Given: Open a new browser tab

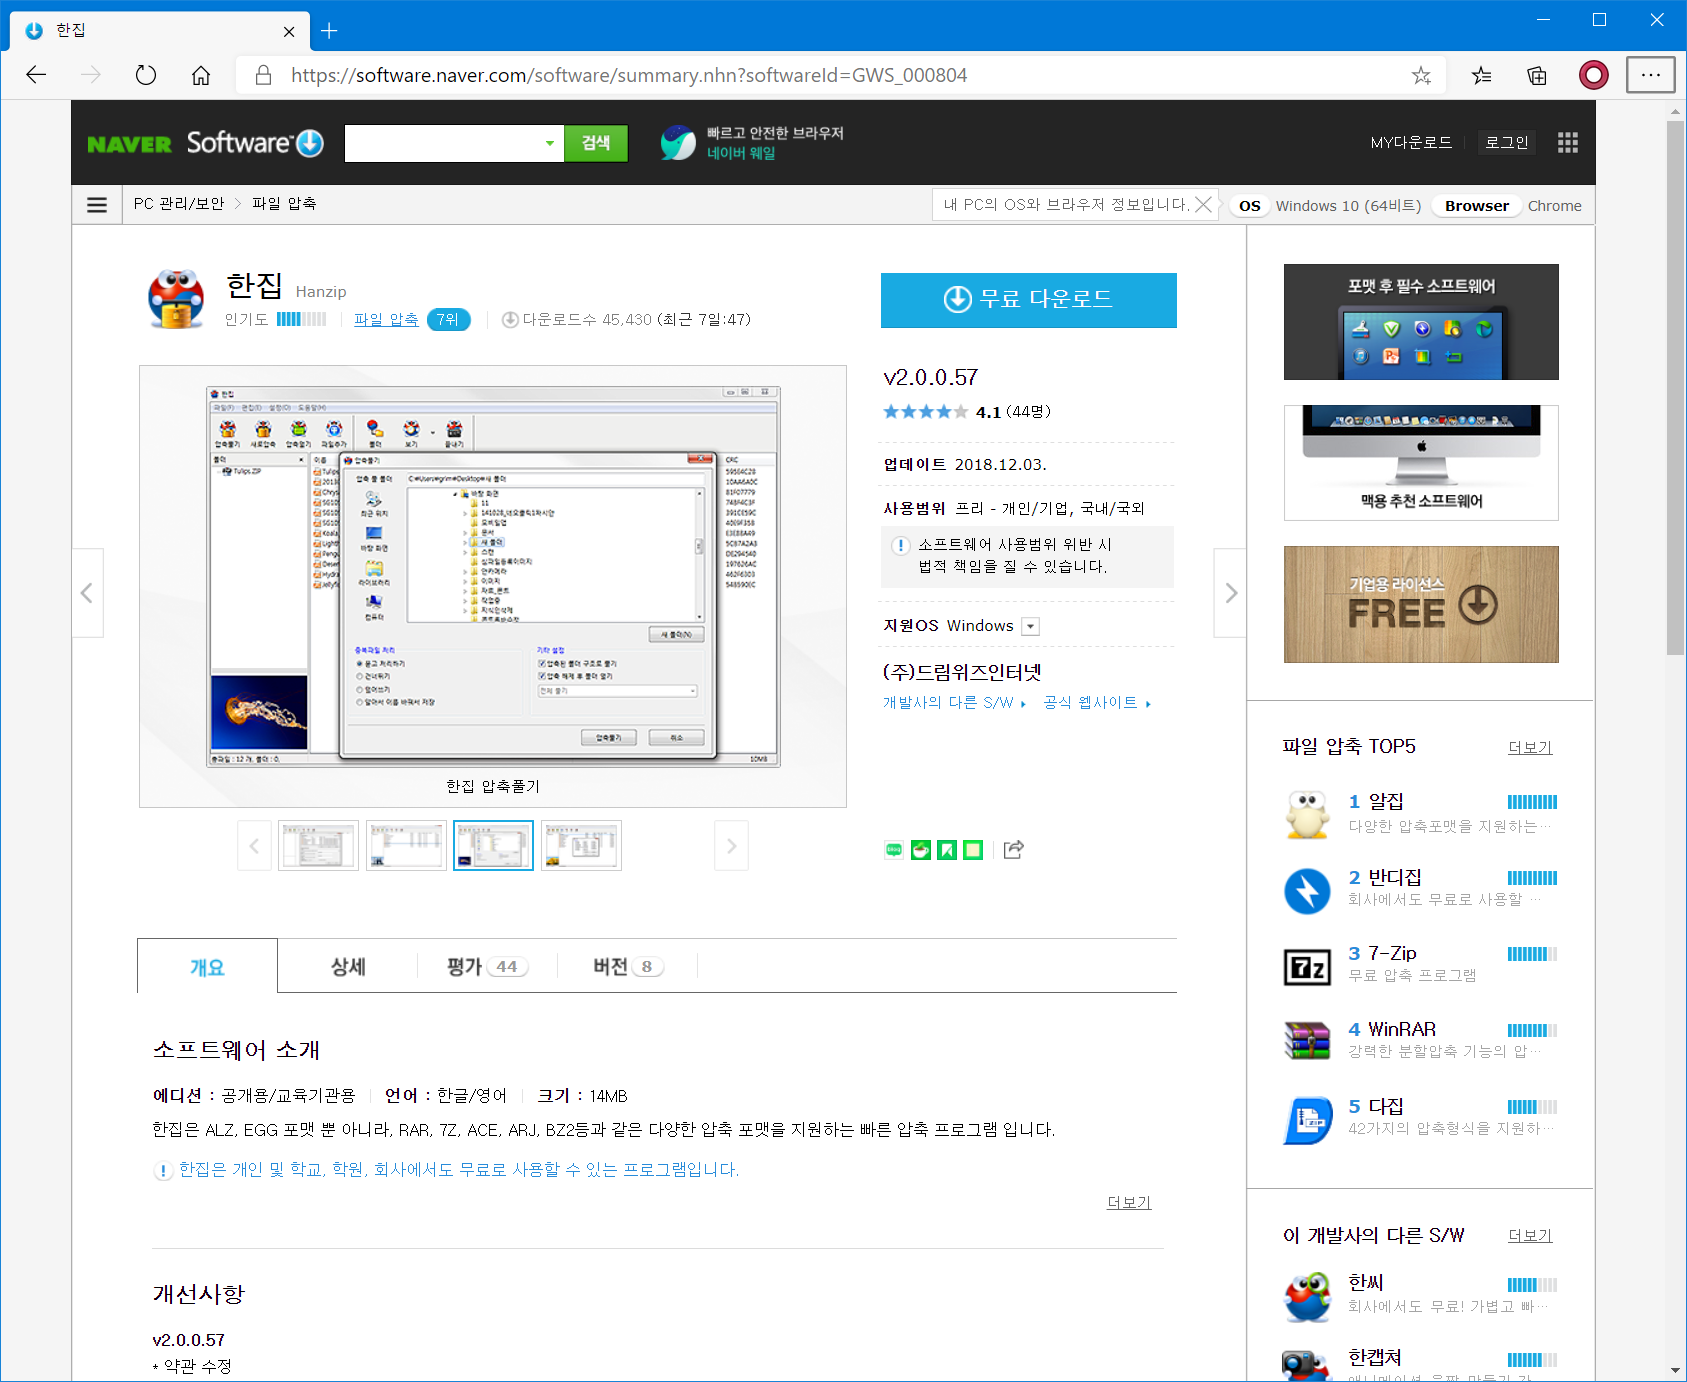Looking at the screenshot, I should (x=329, y=31).
